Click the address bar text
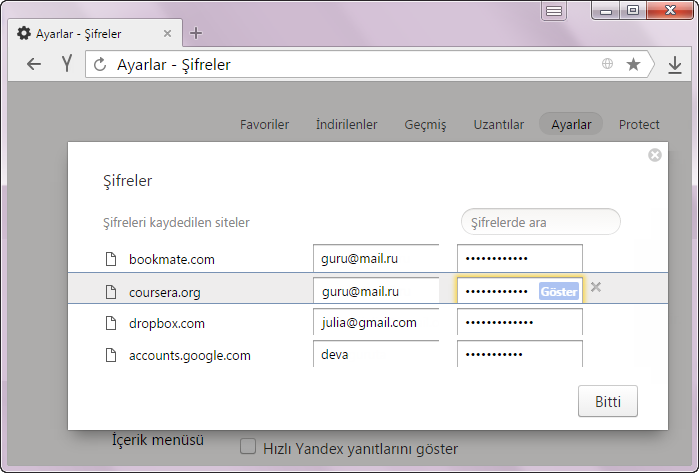Viewport: 699px width, 473px height. pos(174,65)
